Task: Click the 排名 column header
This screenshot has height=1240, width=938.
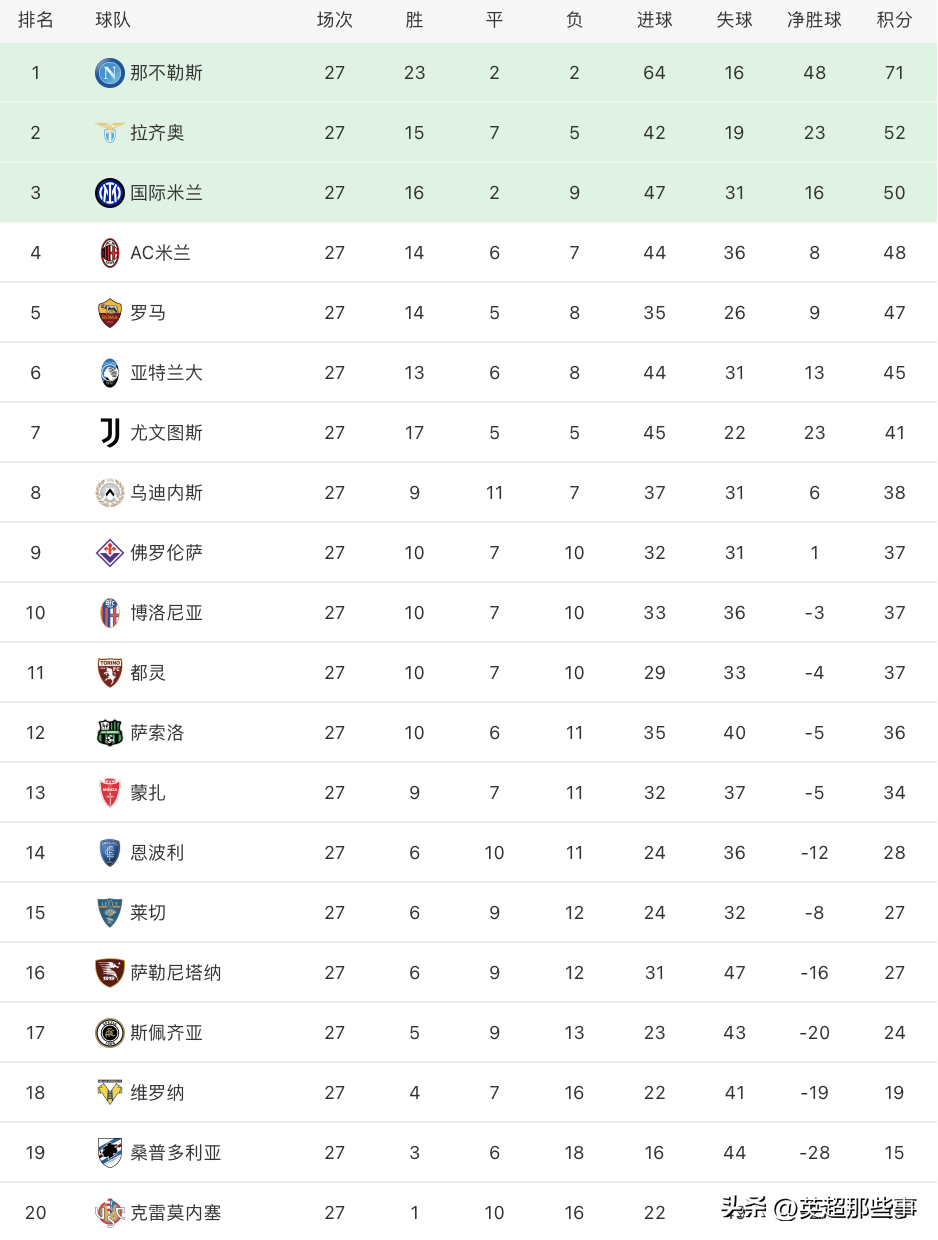Action: point(36,20)
